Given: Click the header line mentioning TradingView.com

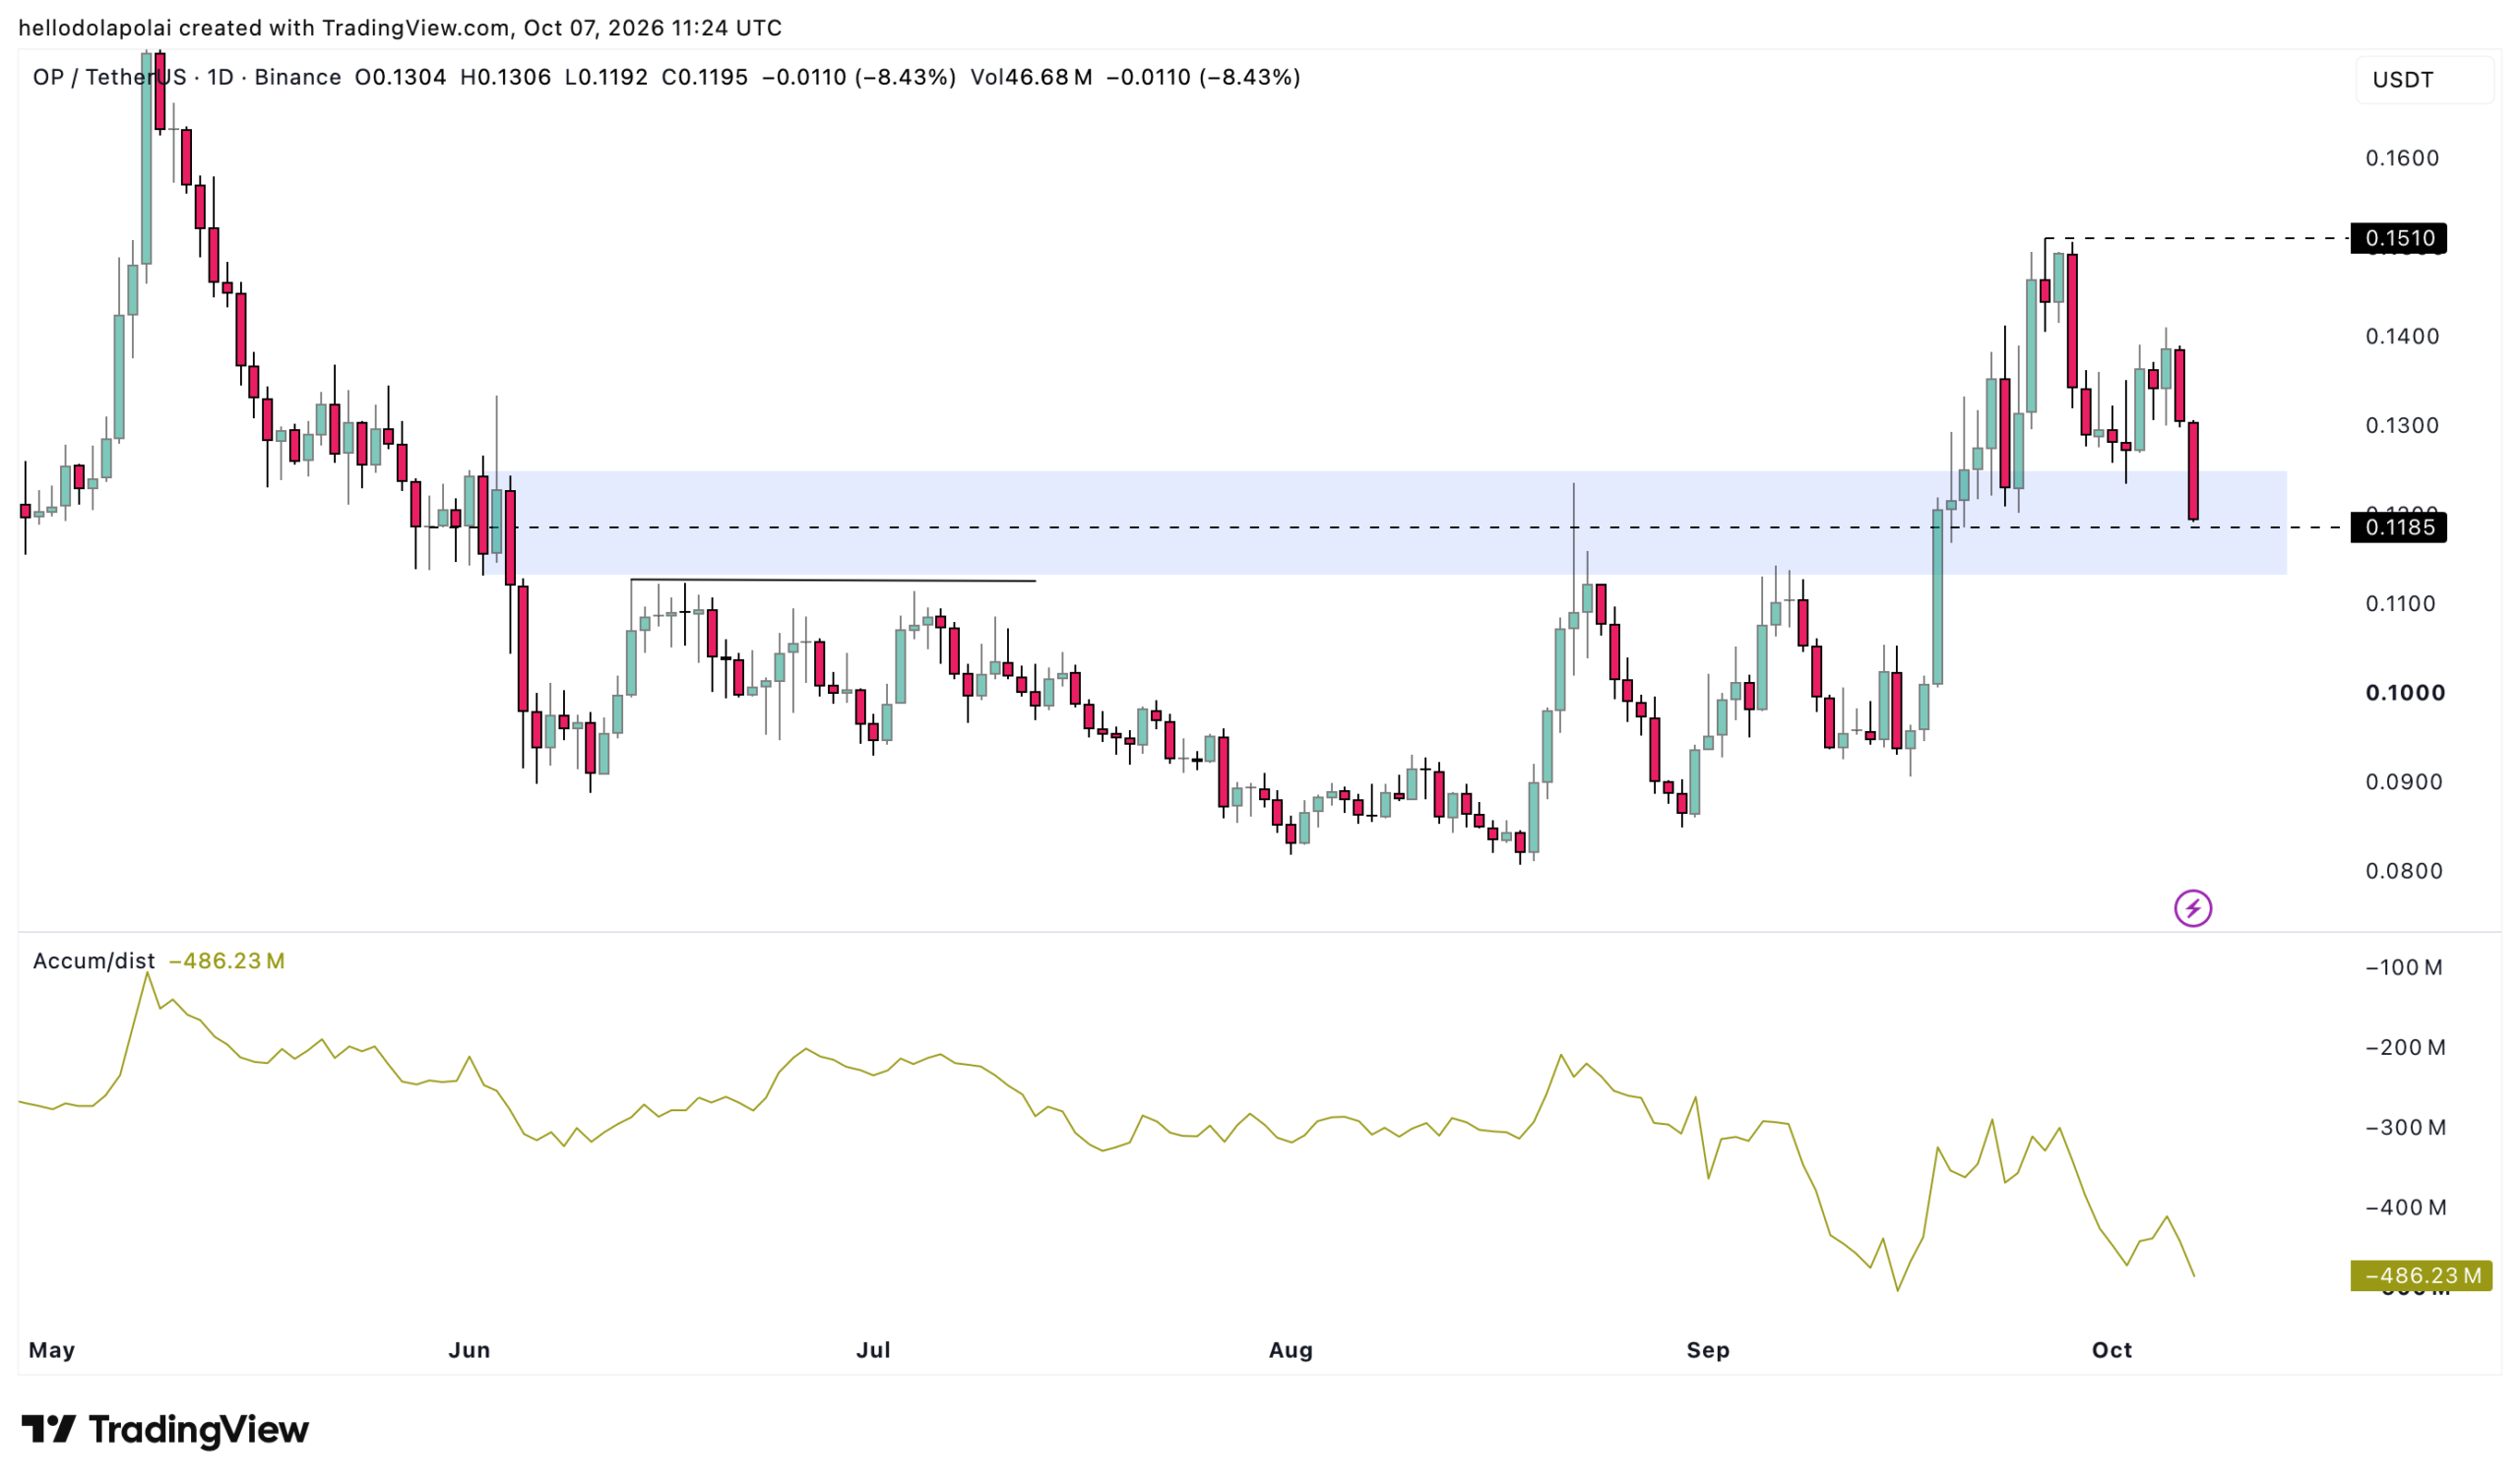Looking at the screenshot, I should pyautogui.click(x=400, y=28).
